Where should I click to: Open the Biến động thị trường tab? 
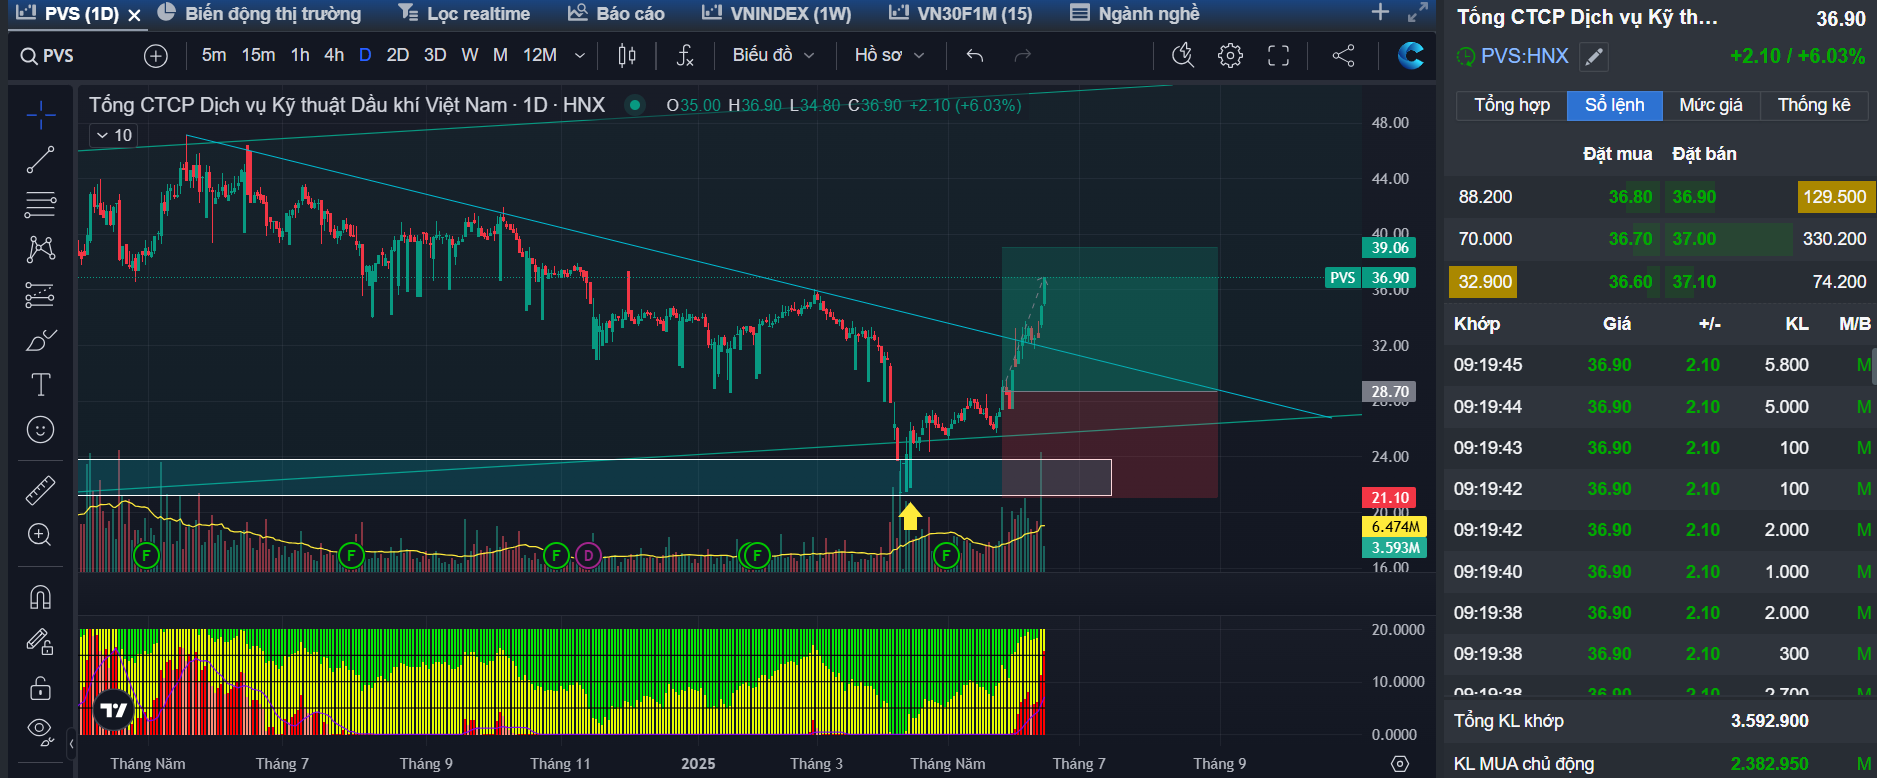(x=259, y=14)
